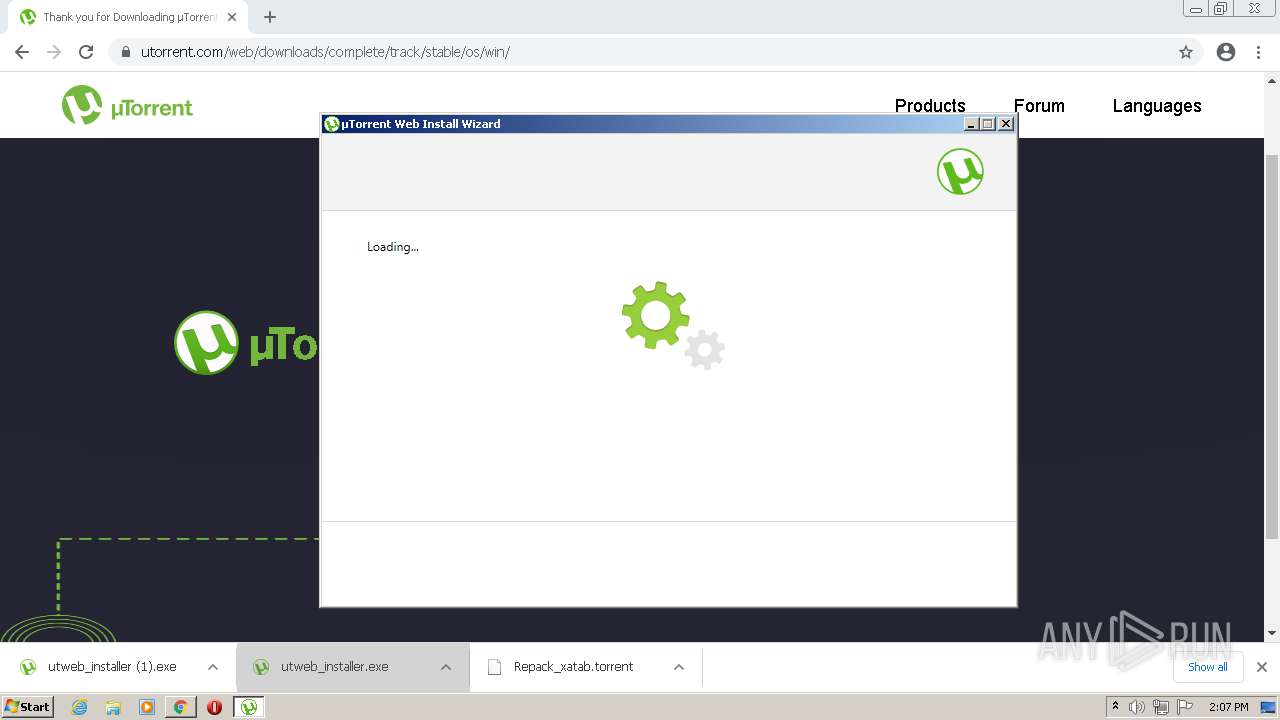Open the red Opera taskbar icon
1280x720 pixels.
[x=214, y=707]
